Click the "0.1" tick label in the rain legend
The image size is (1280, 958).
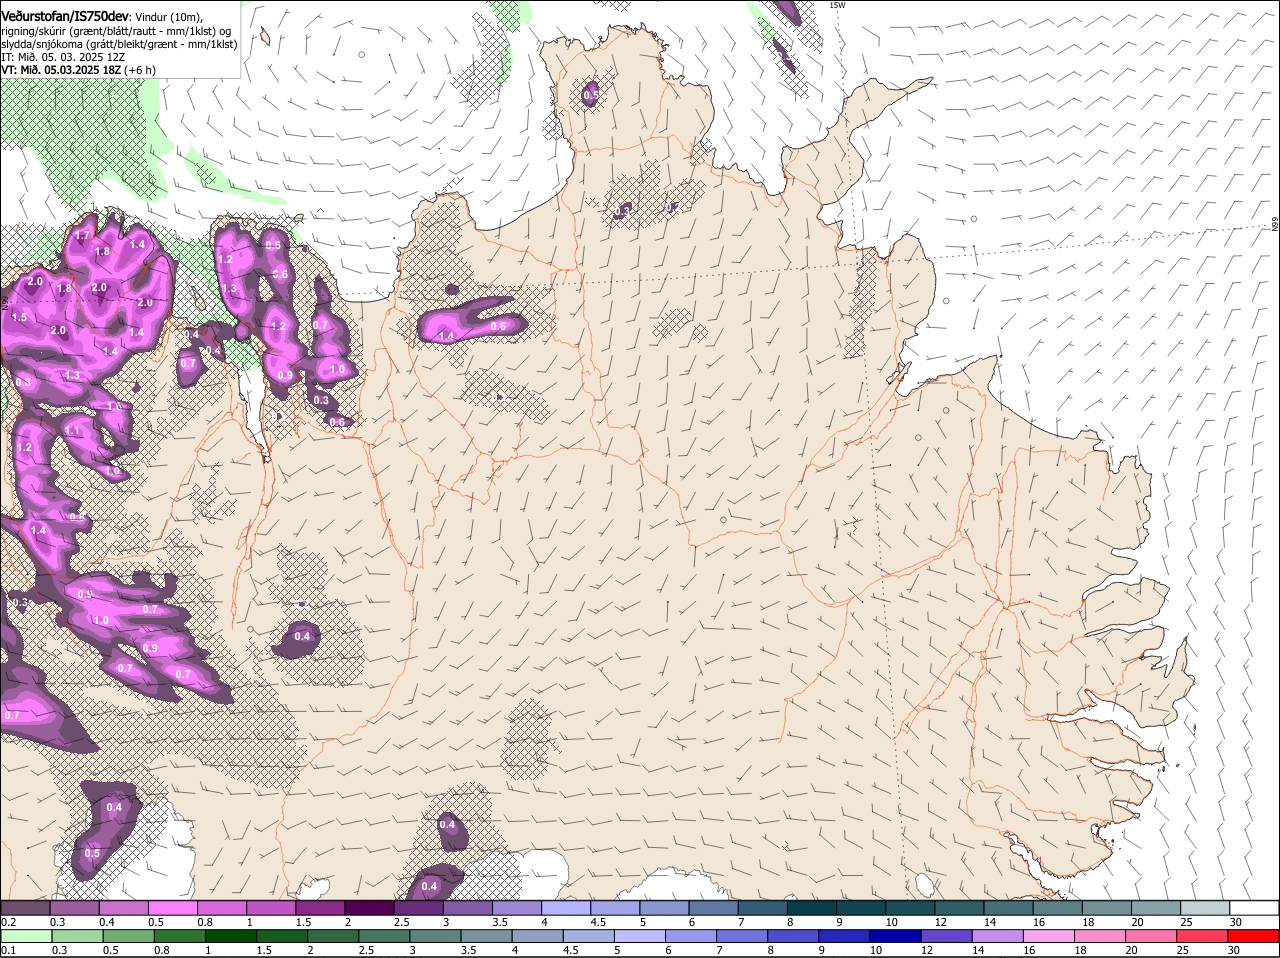(x=8, y=951)
